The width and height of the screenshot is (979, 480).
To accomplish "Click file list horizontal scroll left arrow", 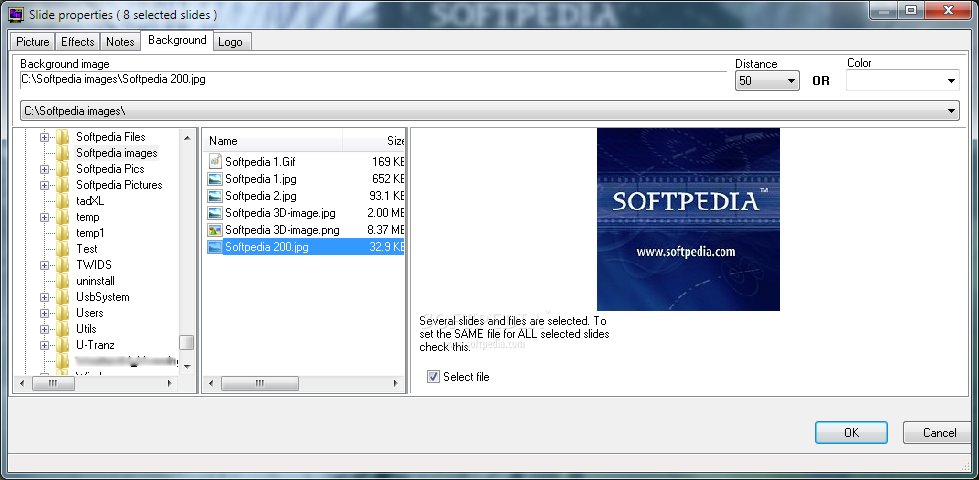I will point(211,383).
